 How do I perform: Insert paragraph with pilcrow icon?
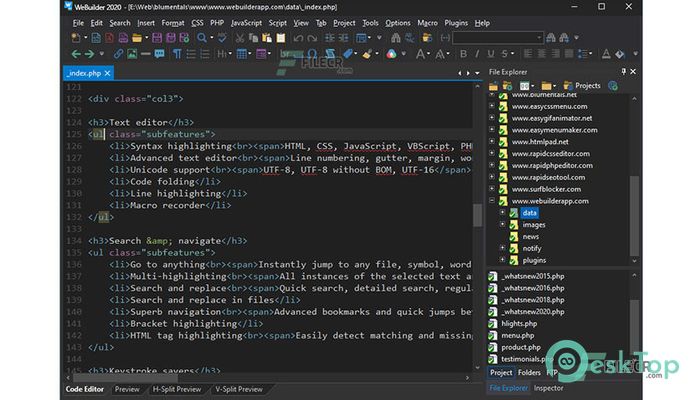pyautogui.click(x=177, y=54)
